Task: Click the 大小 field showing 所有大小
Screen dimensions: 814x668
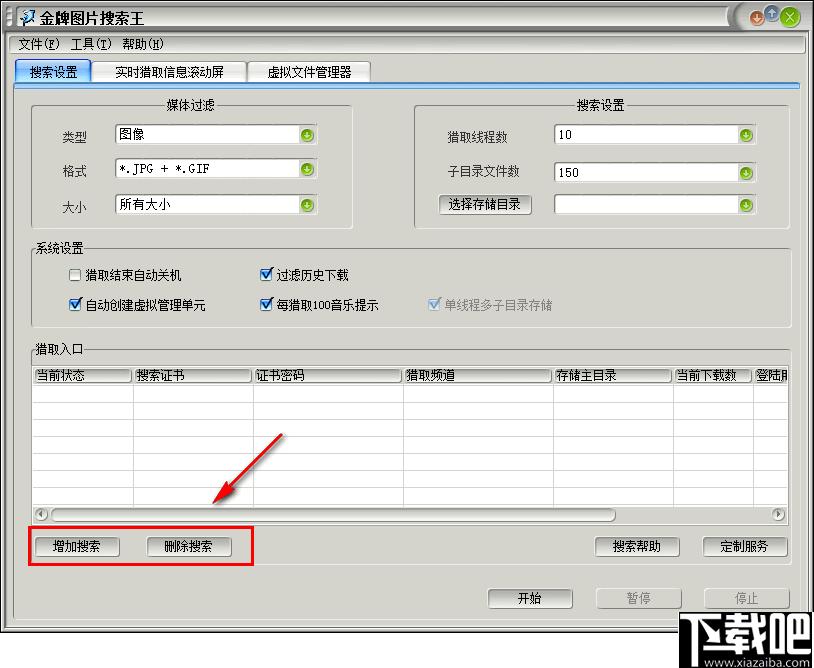Action: click(x=215, y=205)
